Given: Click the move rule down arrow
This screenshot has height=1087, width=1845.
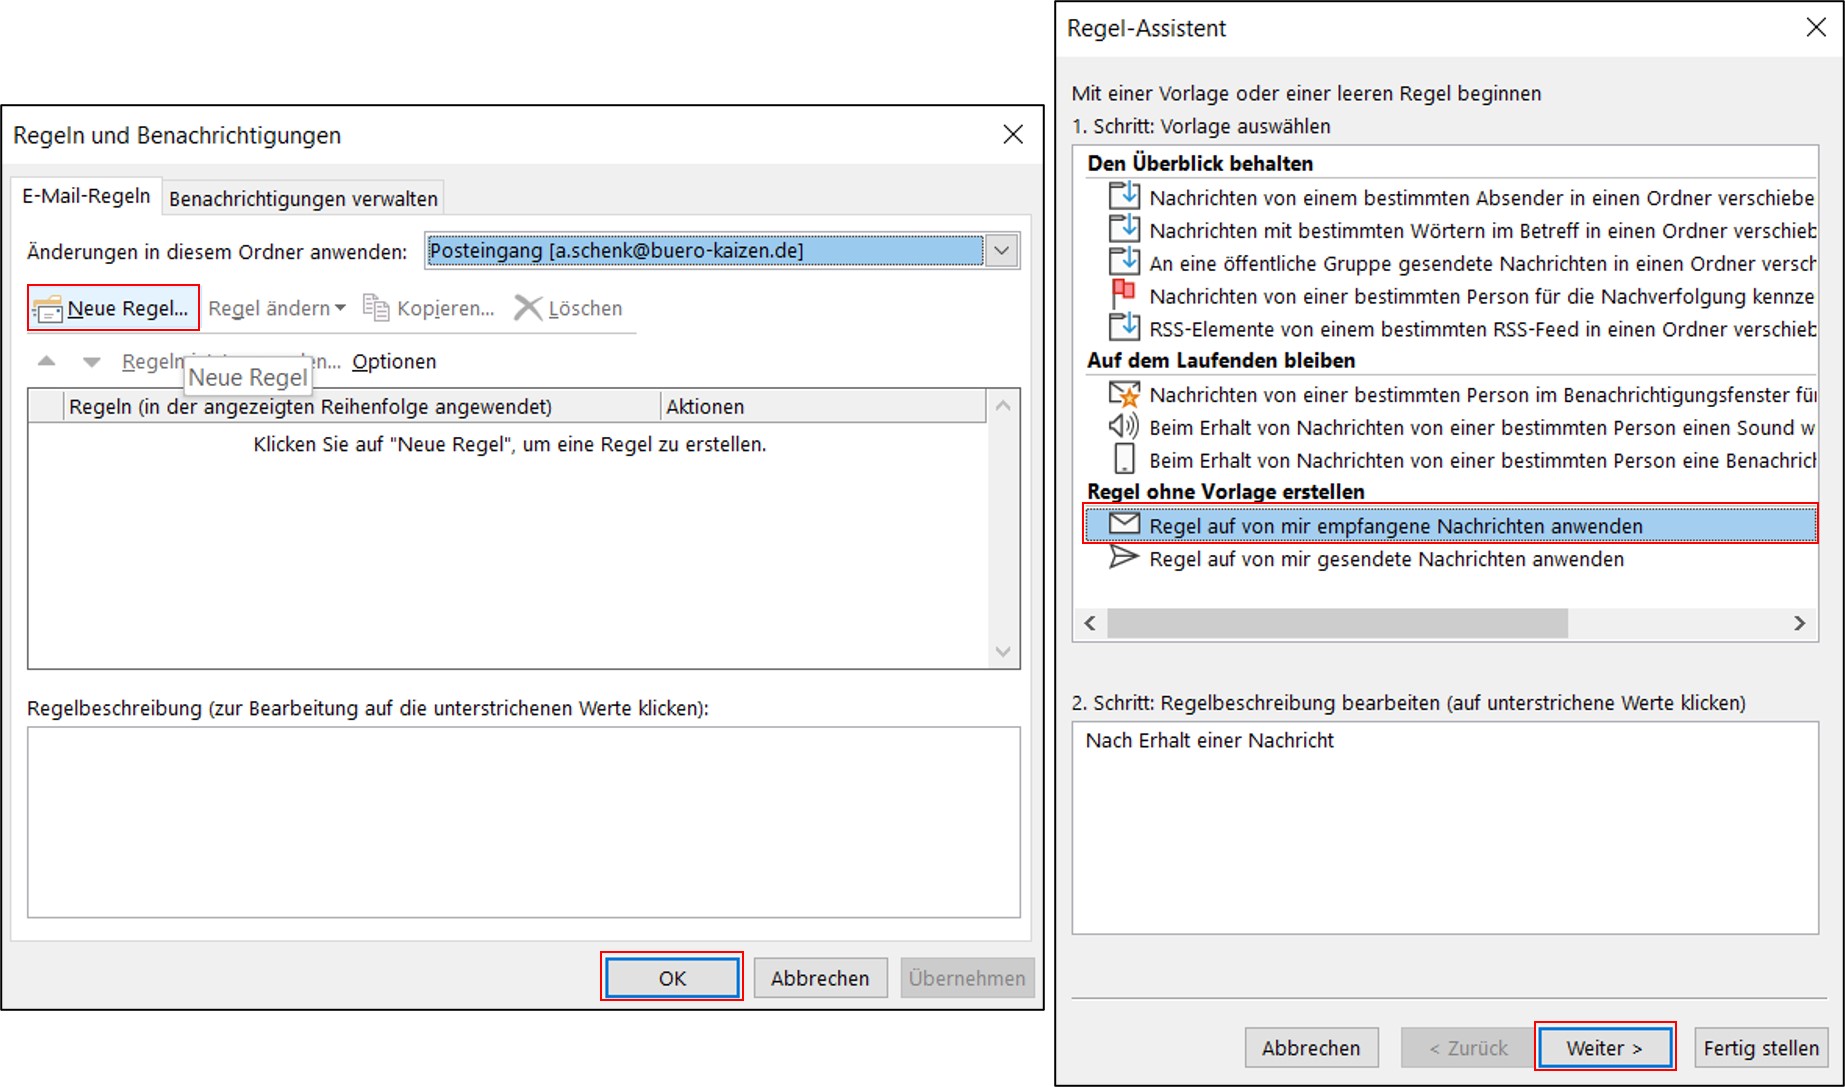Looking at the screenshot, I should click(x=92, y=362).
